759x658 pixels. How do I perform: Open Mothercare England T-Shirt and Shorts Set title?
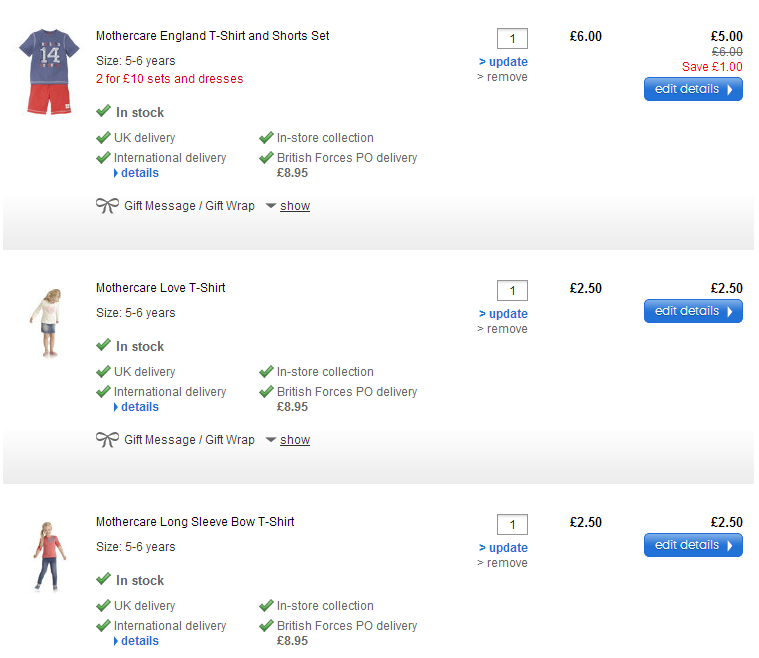[212, 36]
